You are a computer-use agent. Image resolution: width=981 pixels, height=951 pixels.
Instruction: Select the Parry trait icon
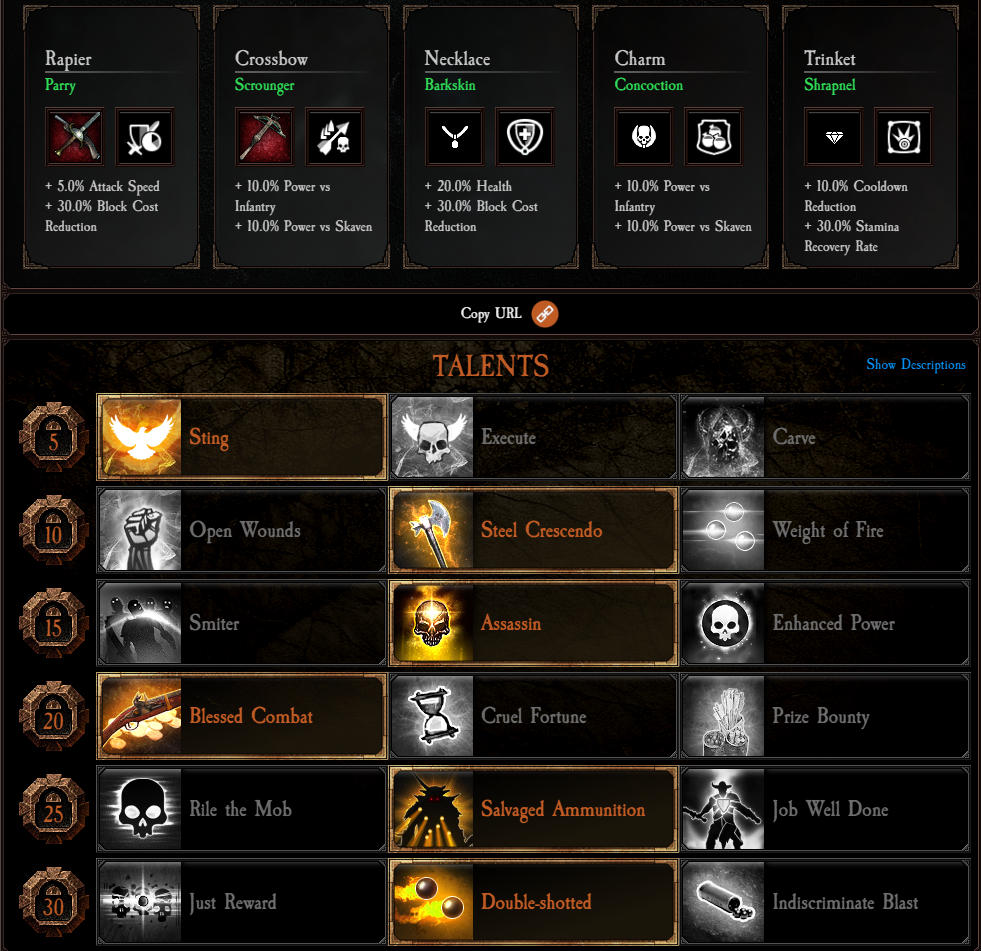click(145, 136)
